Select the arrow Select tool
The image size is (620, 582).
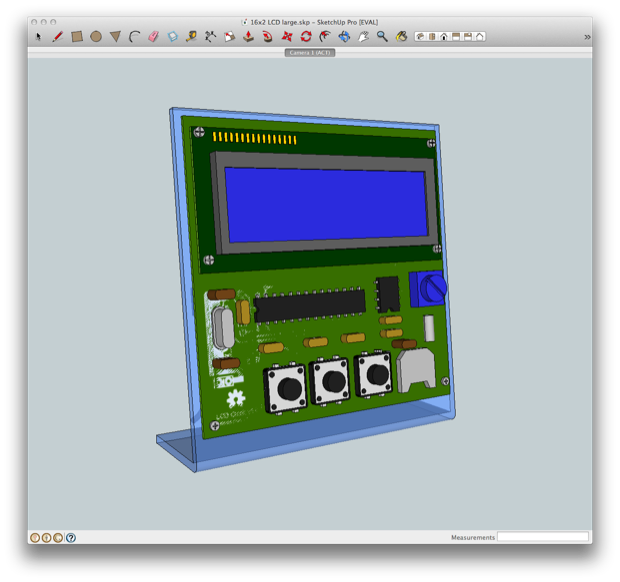[38, 37]
